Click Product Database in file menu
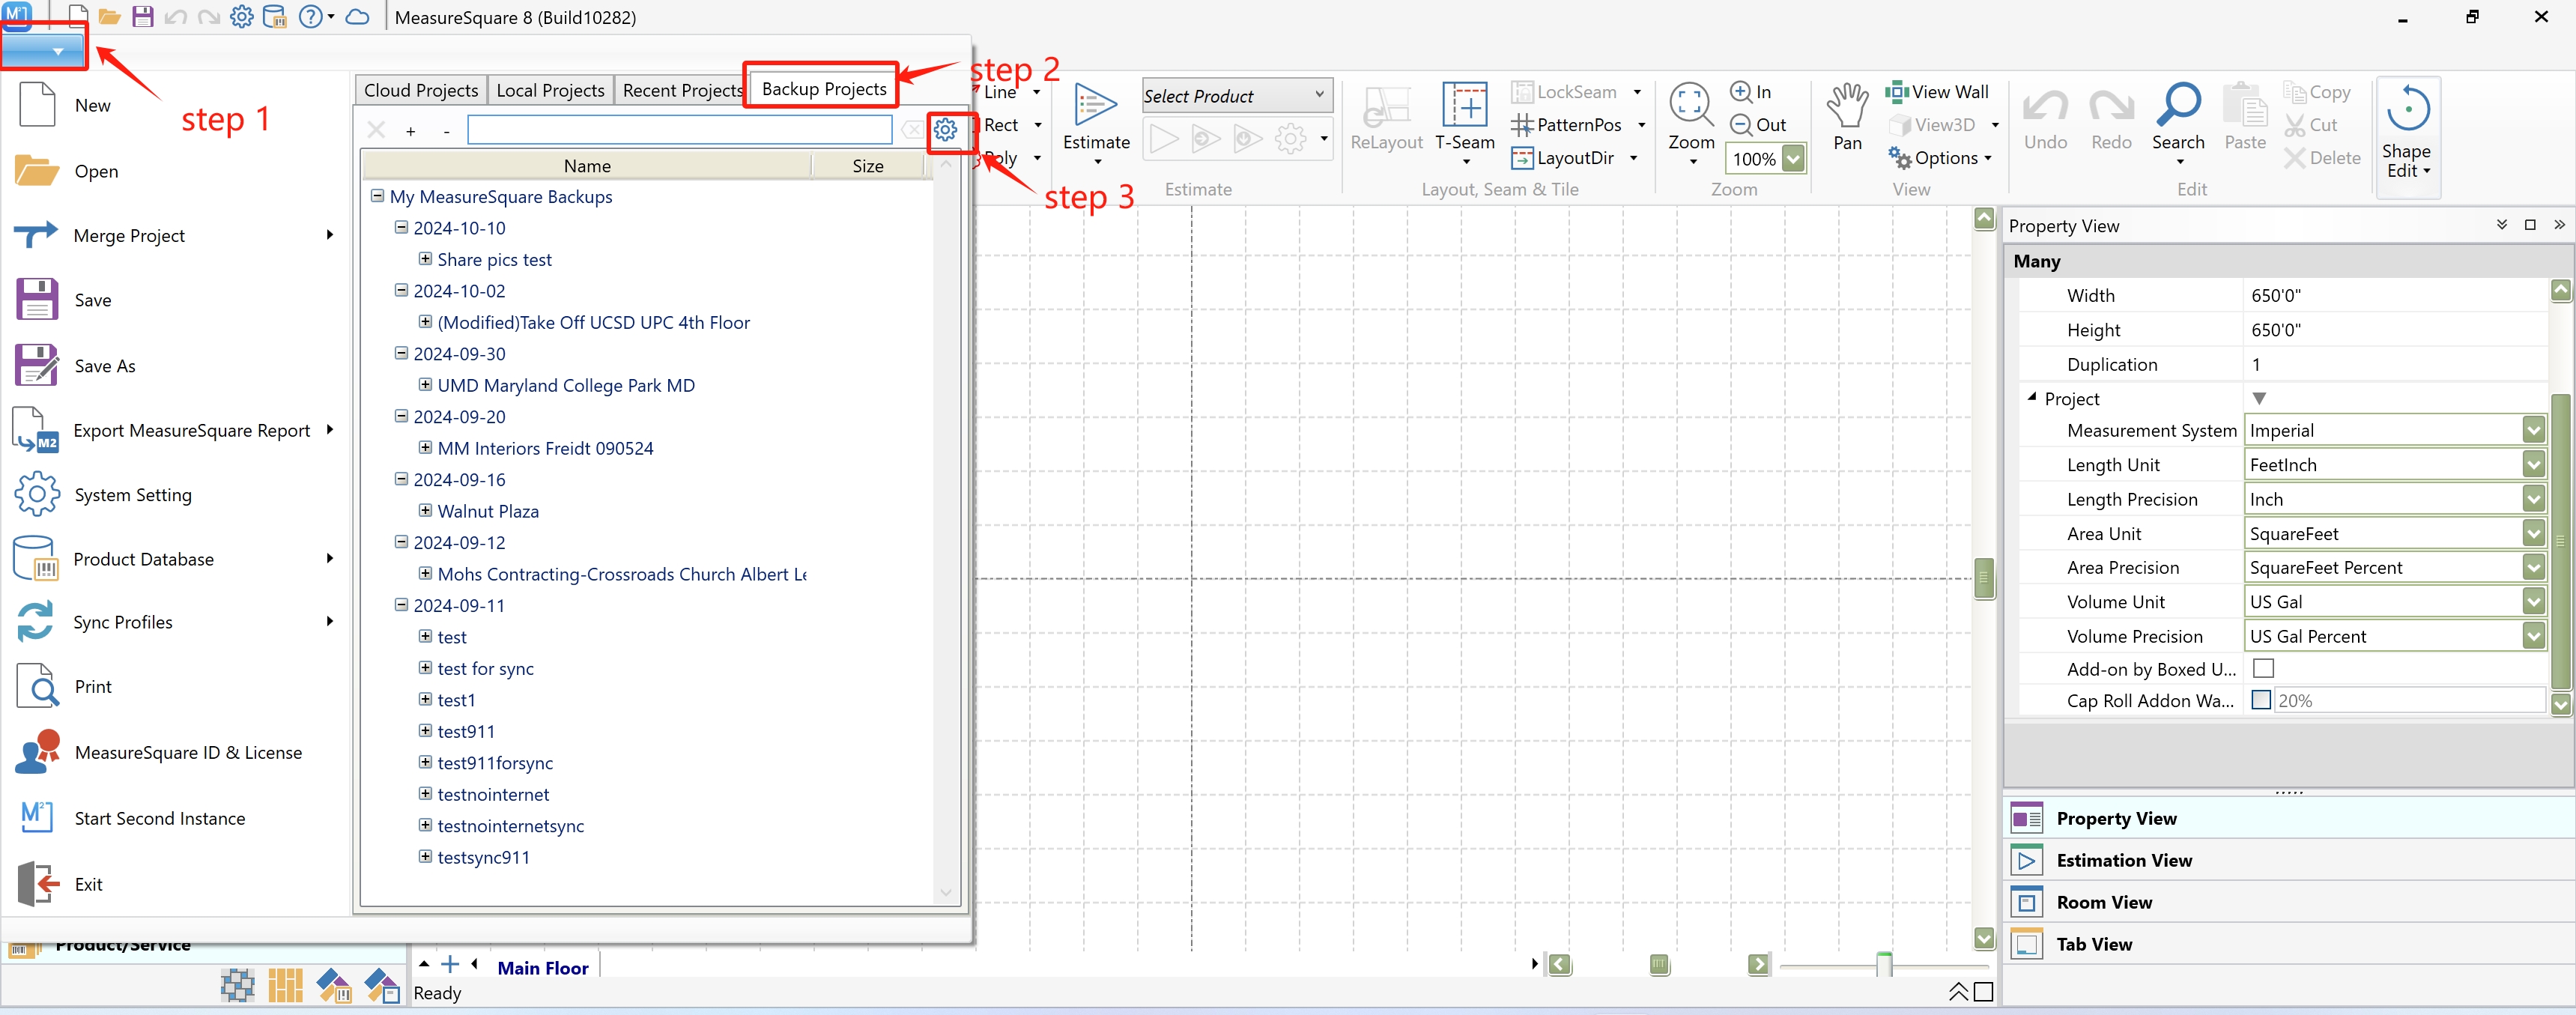Screen dimensions: 2576x1015 coord(143,559)
